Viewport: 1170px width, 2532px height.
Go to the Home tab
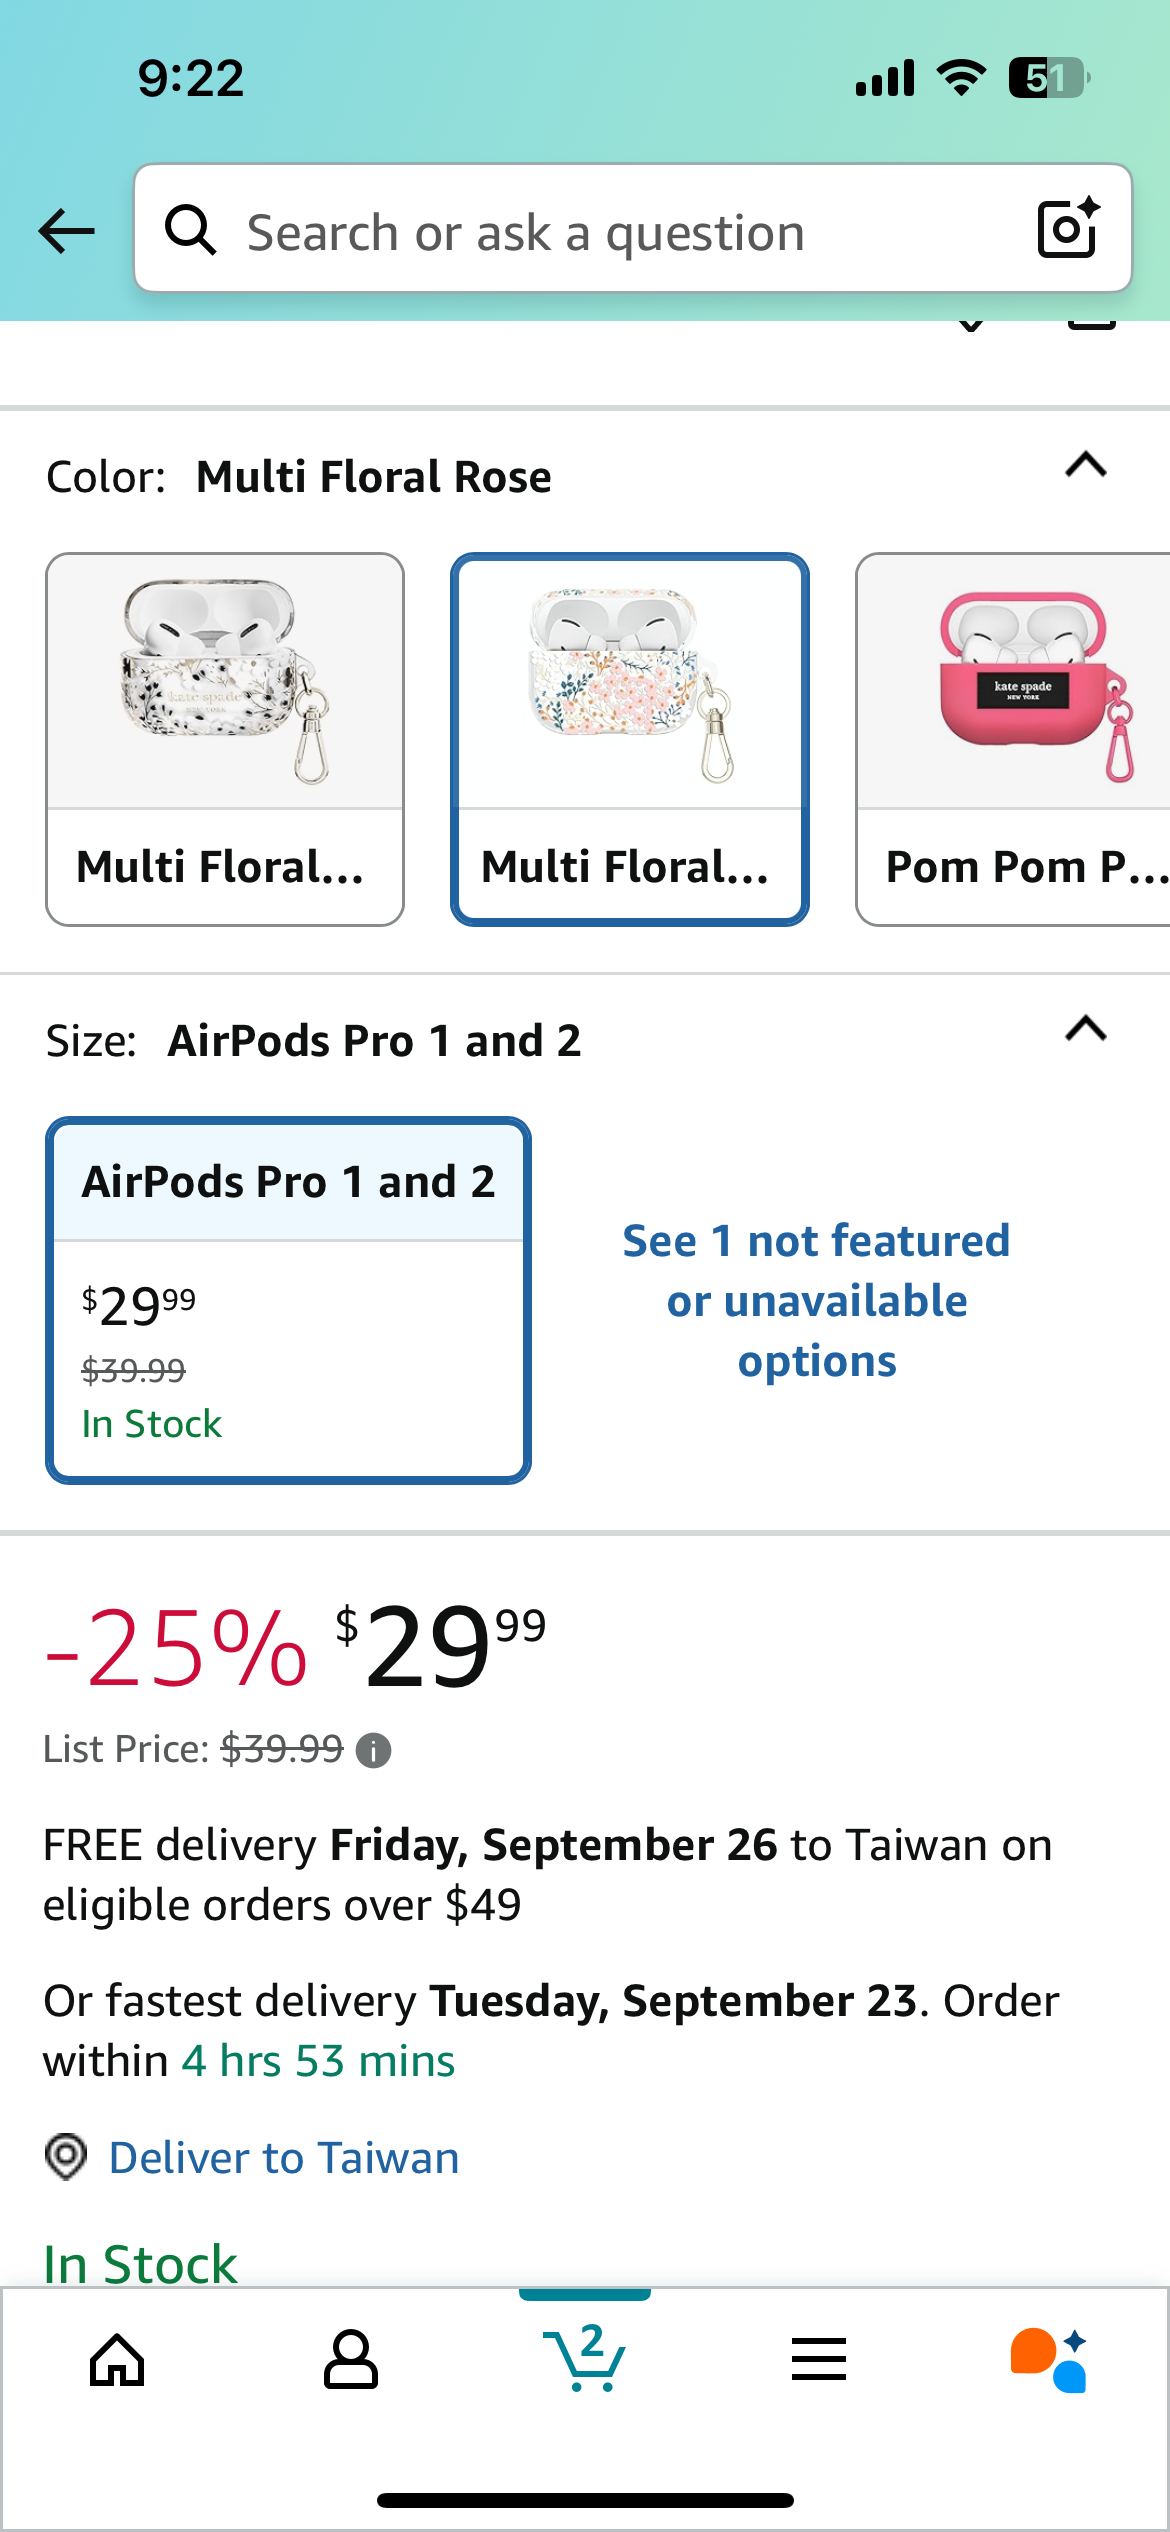click(117, 2360)
